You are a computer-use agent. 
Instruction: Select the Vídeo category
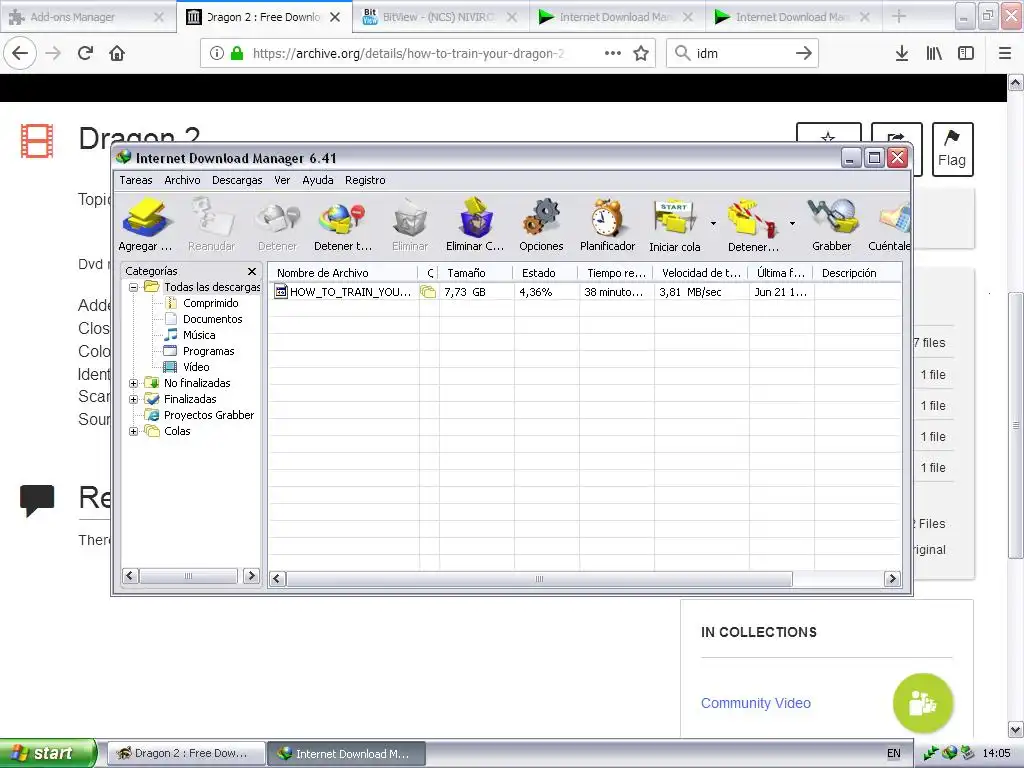point(196,367)
